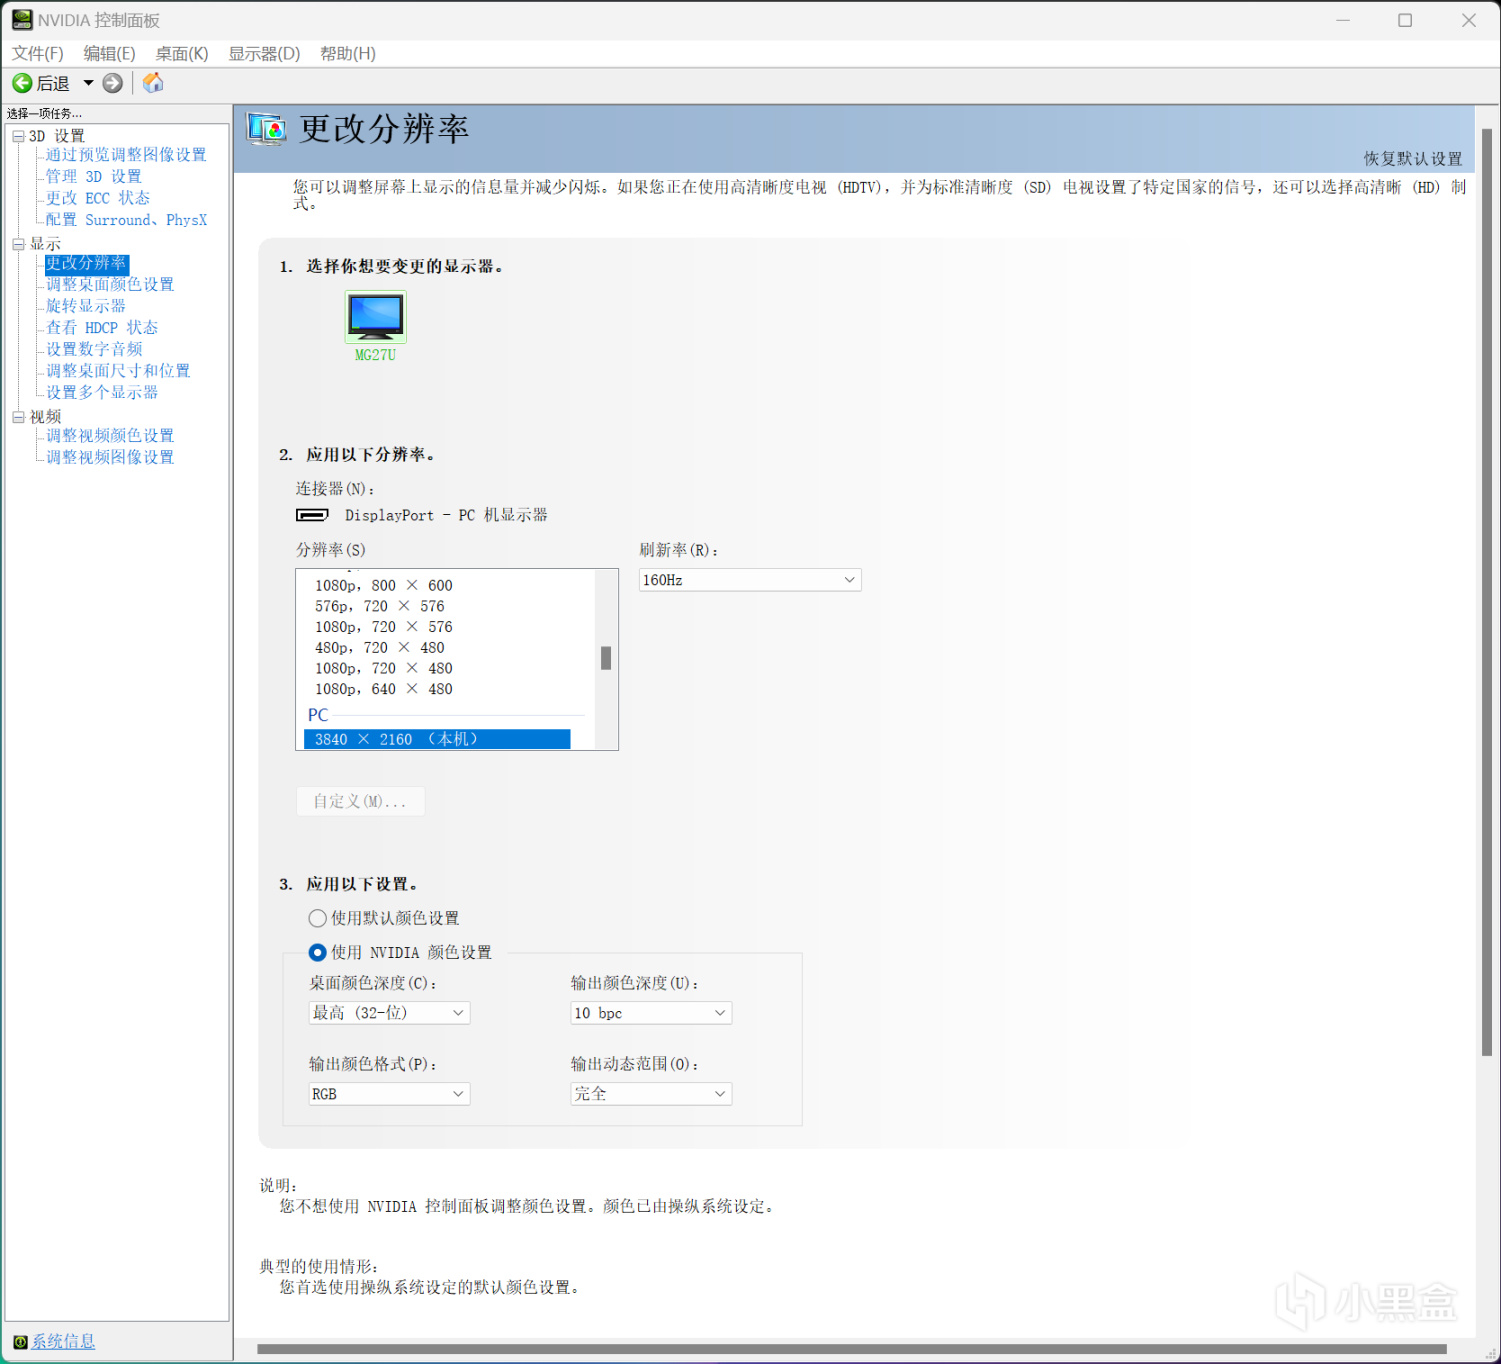This screenshot has width=1501, height=1364.
Task: Click the system information icon
Action: click(x=20, y=1342)
